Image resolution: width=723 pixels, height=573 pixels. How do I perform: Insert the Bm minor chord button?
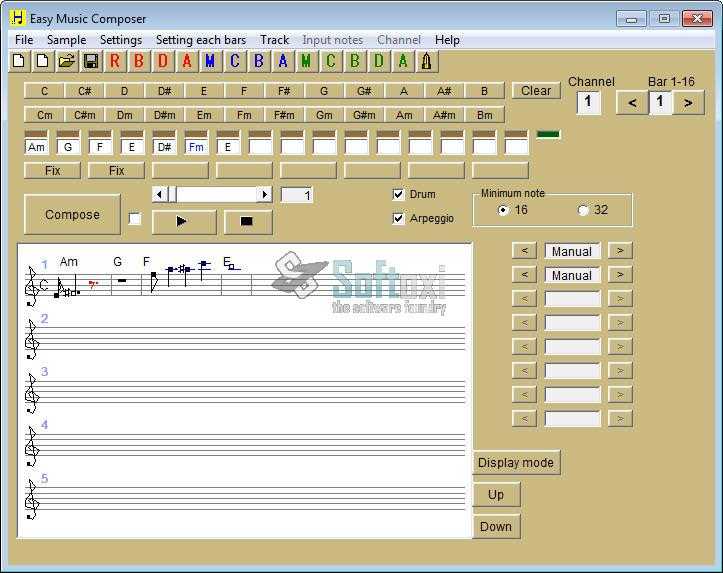click(484, 115)
